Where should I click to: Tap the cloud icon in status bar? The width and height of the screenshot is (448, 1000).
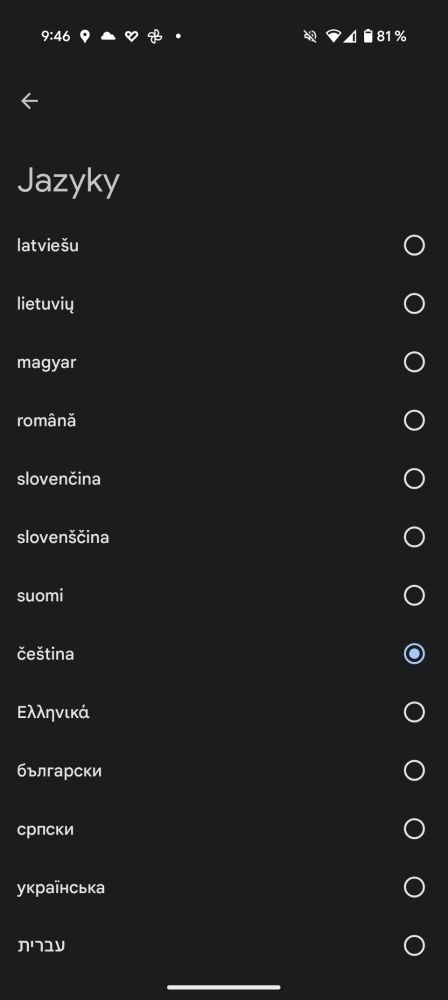coord(108,36)
